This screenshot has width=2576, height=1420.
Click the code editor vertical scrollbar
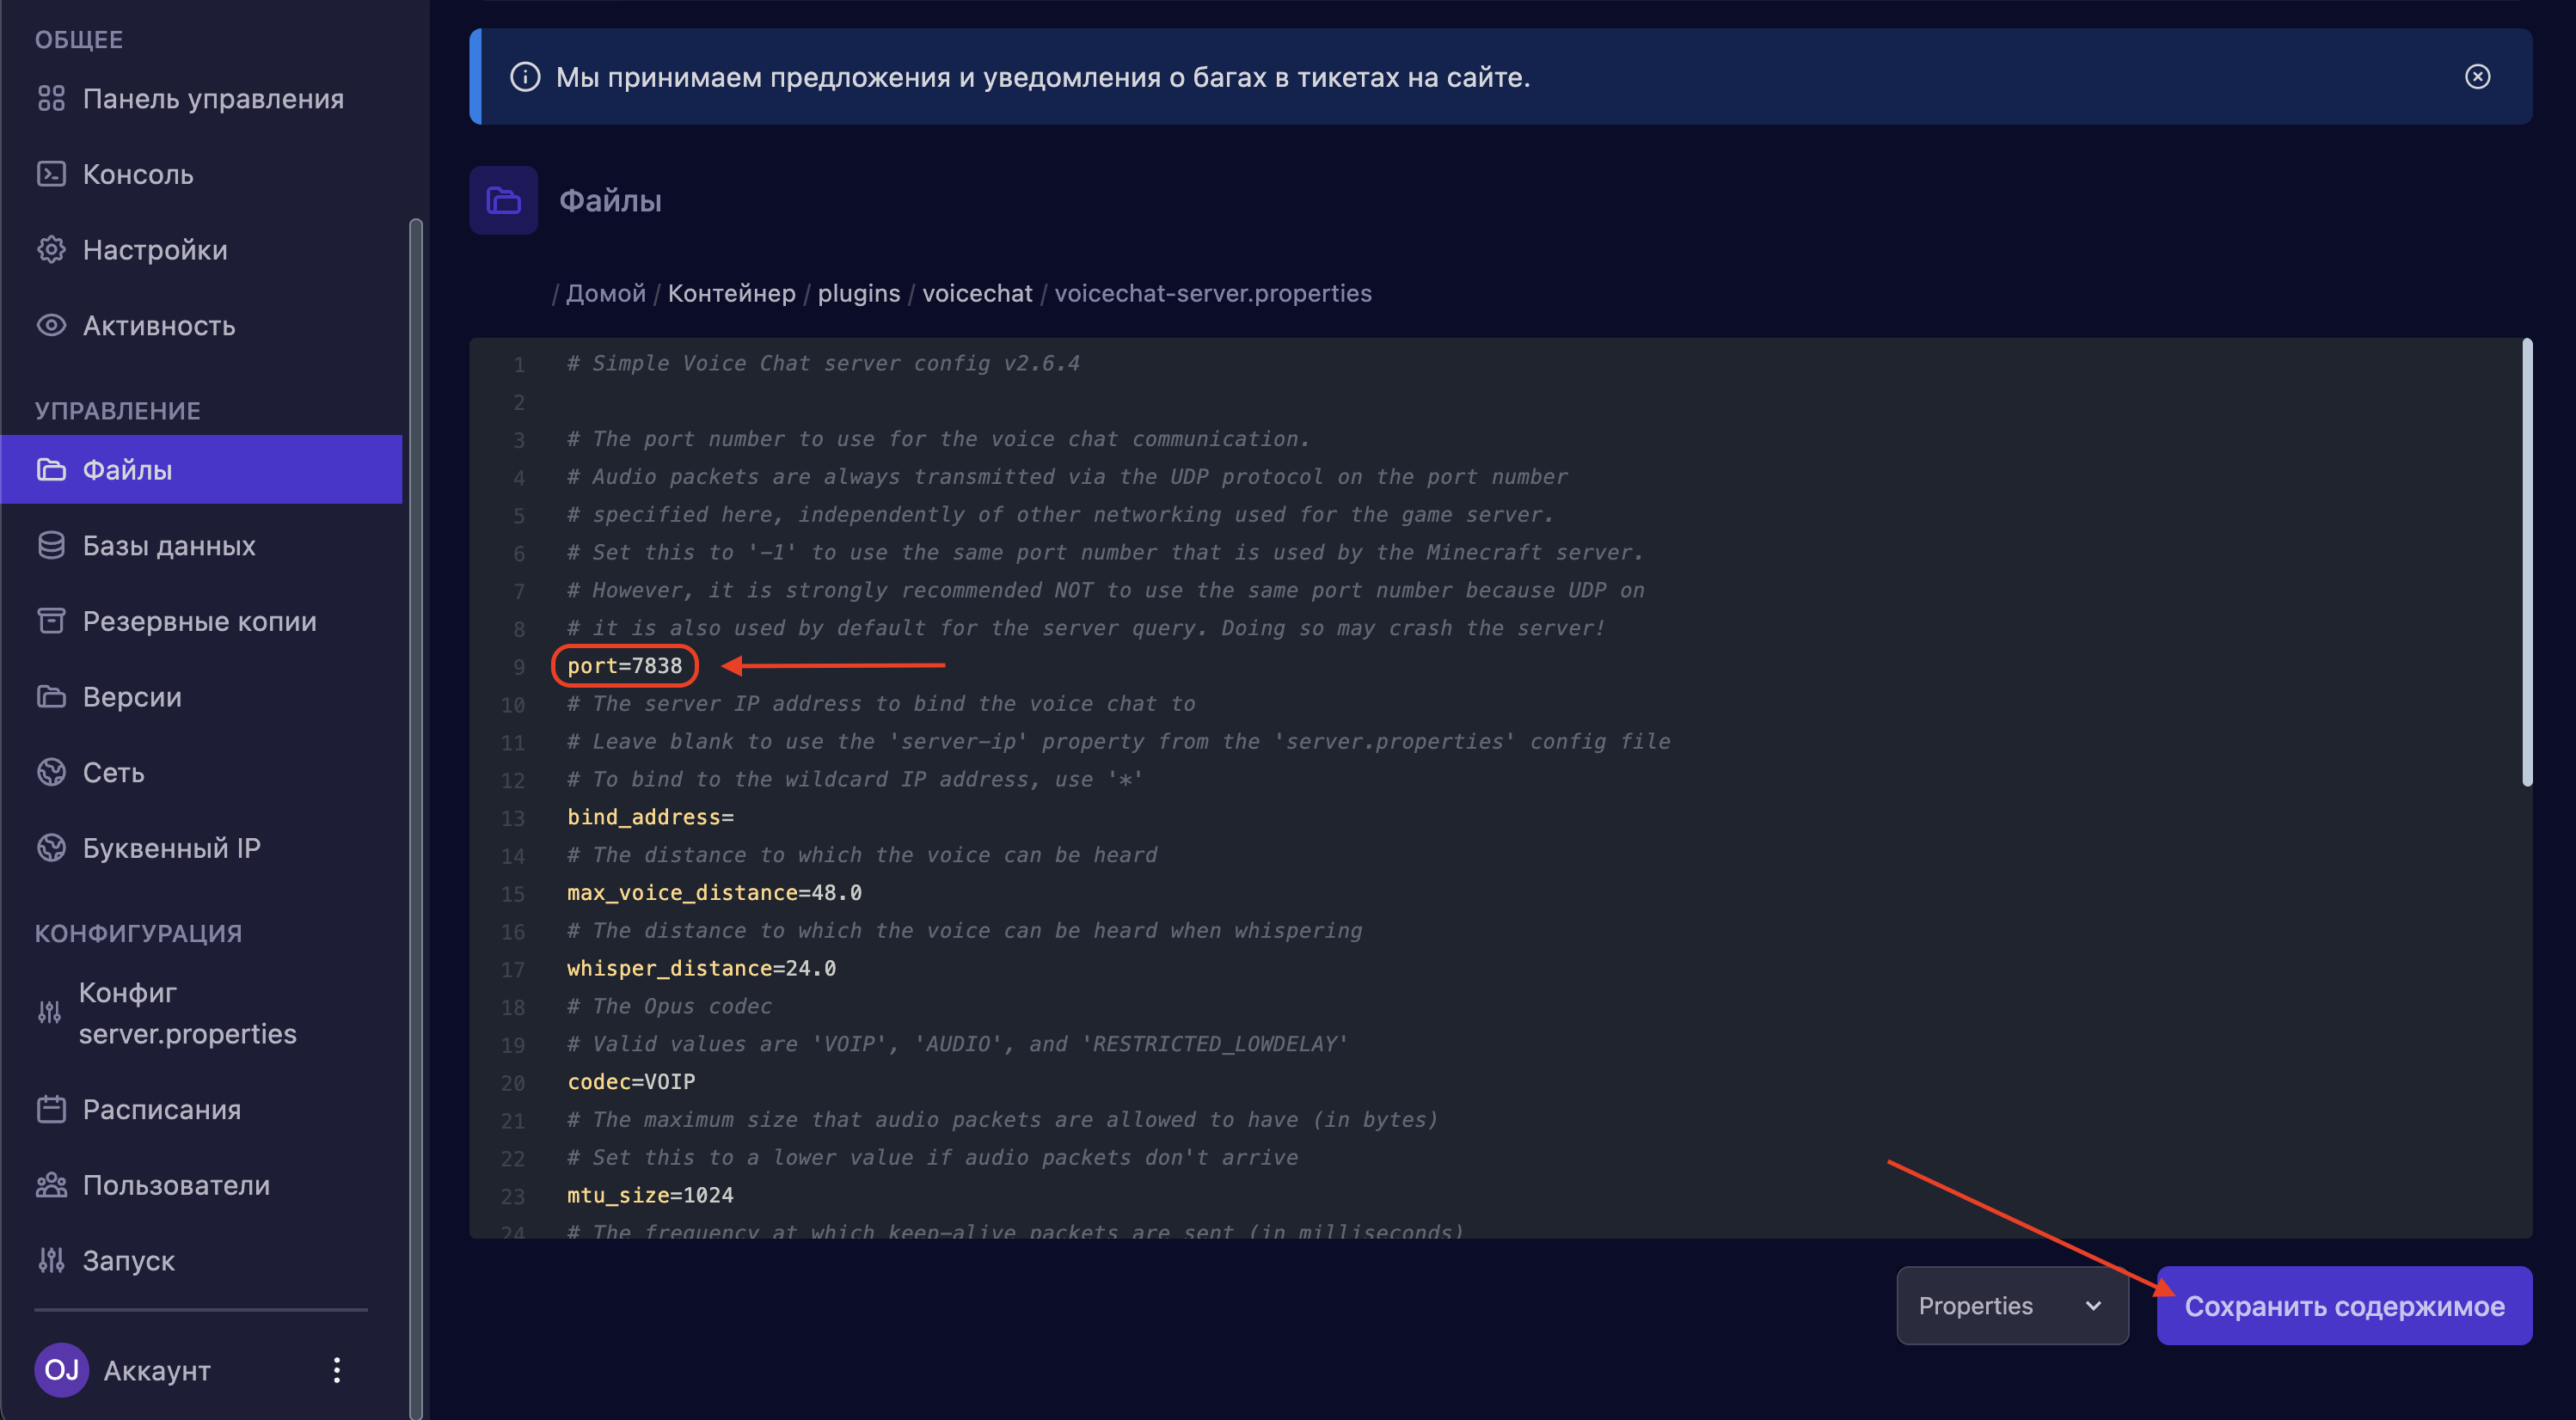click(2527, 562)
